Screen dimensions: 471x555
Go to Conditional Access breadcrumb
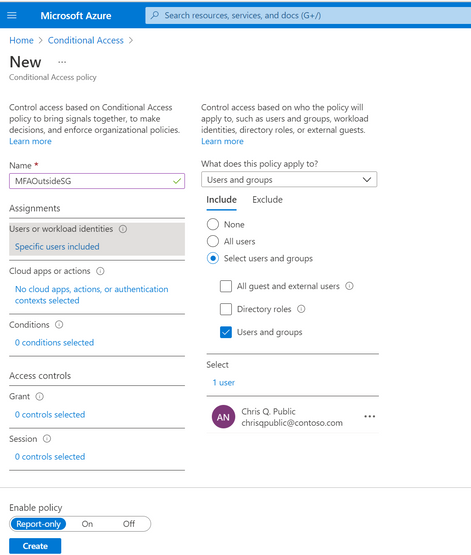[86, 40]
